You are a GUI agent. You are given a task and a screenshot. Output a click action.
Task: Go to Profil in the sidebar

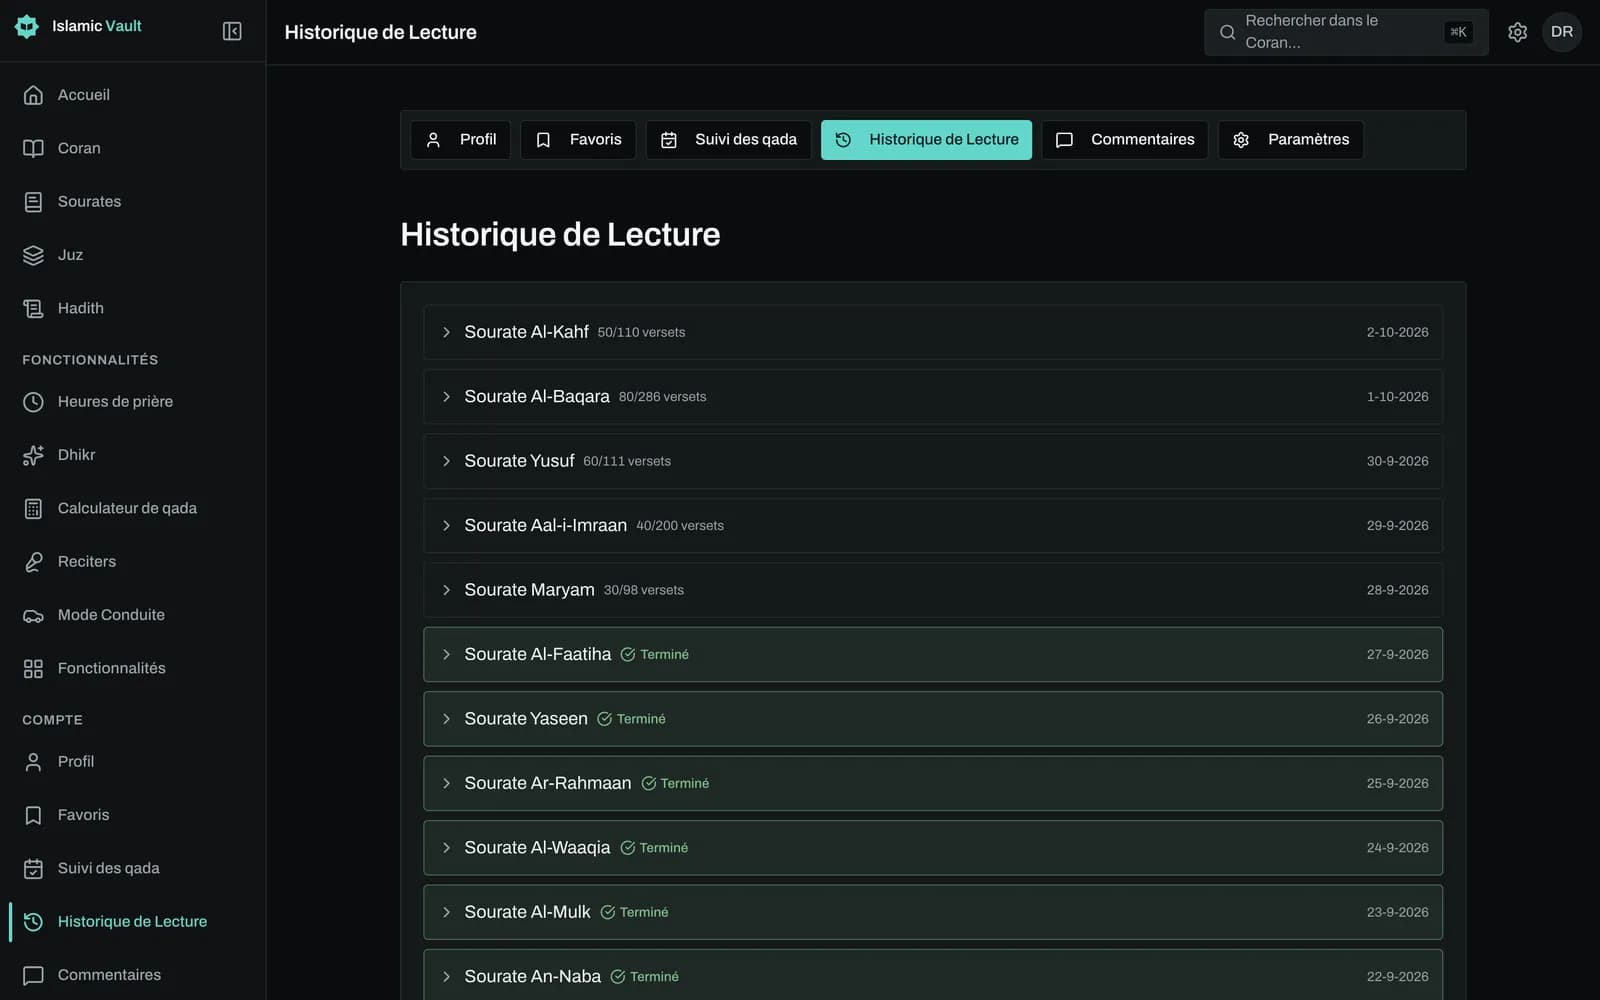pyautogui.click(x=133, y=762)
